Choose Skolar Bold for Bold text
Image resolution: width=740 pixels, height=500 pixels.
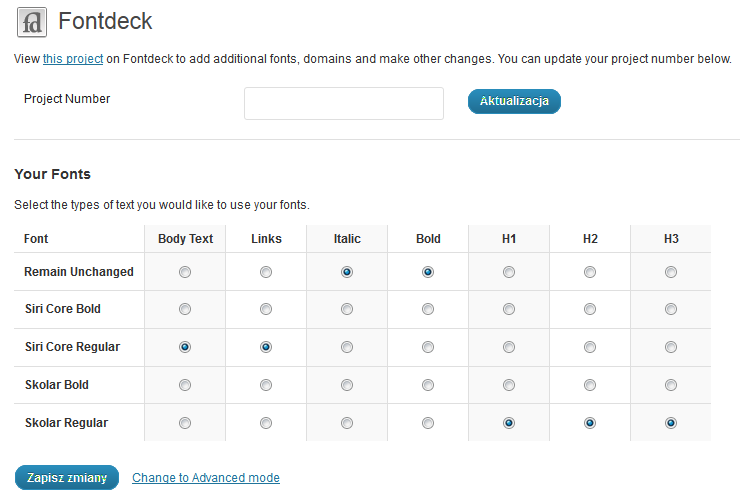click(x=428, y=385)
